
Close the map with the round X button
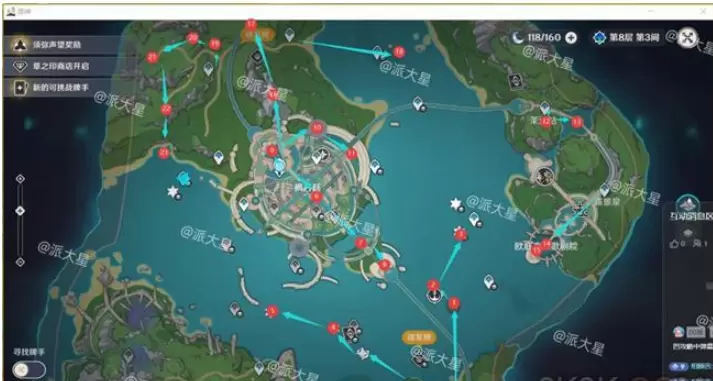click(x=687, y=38)
